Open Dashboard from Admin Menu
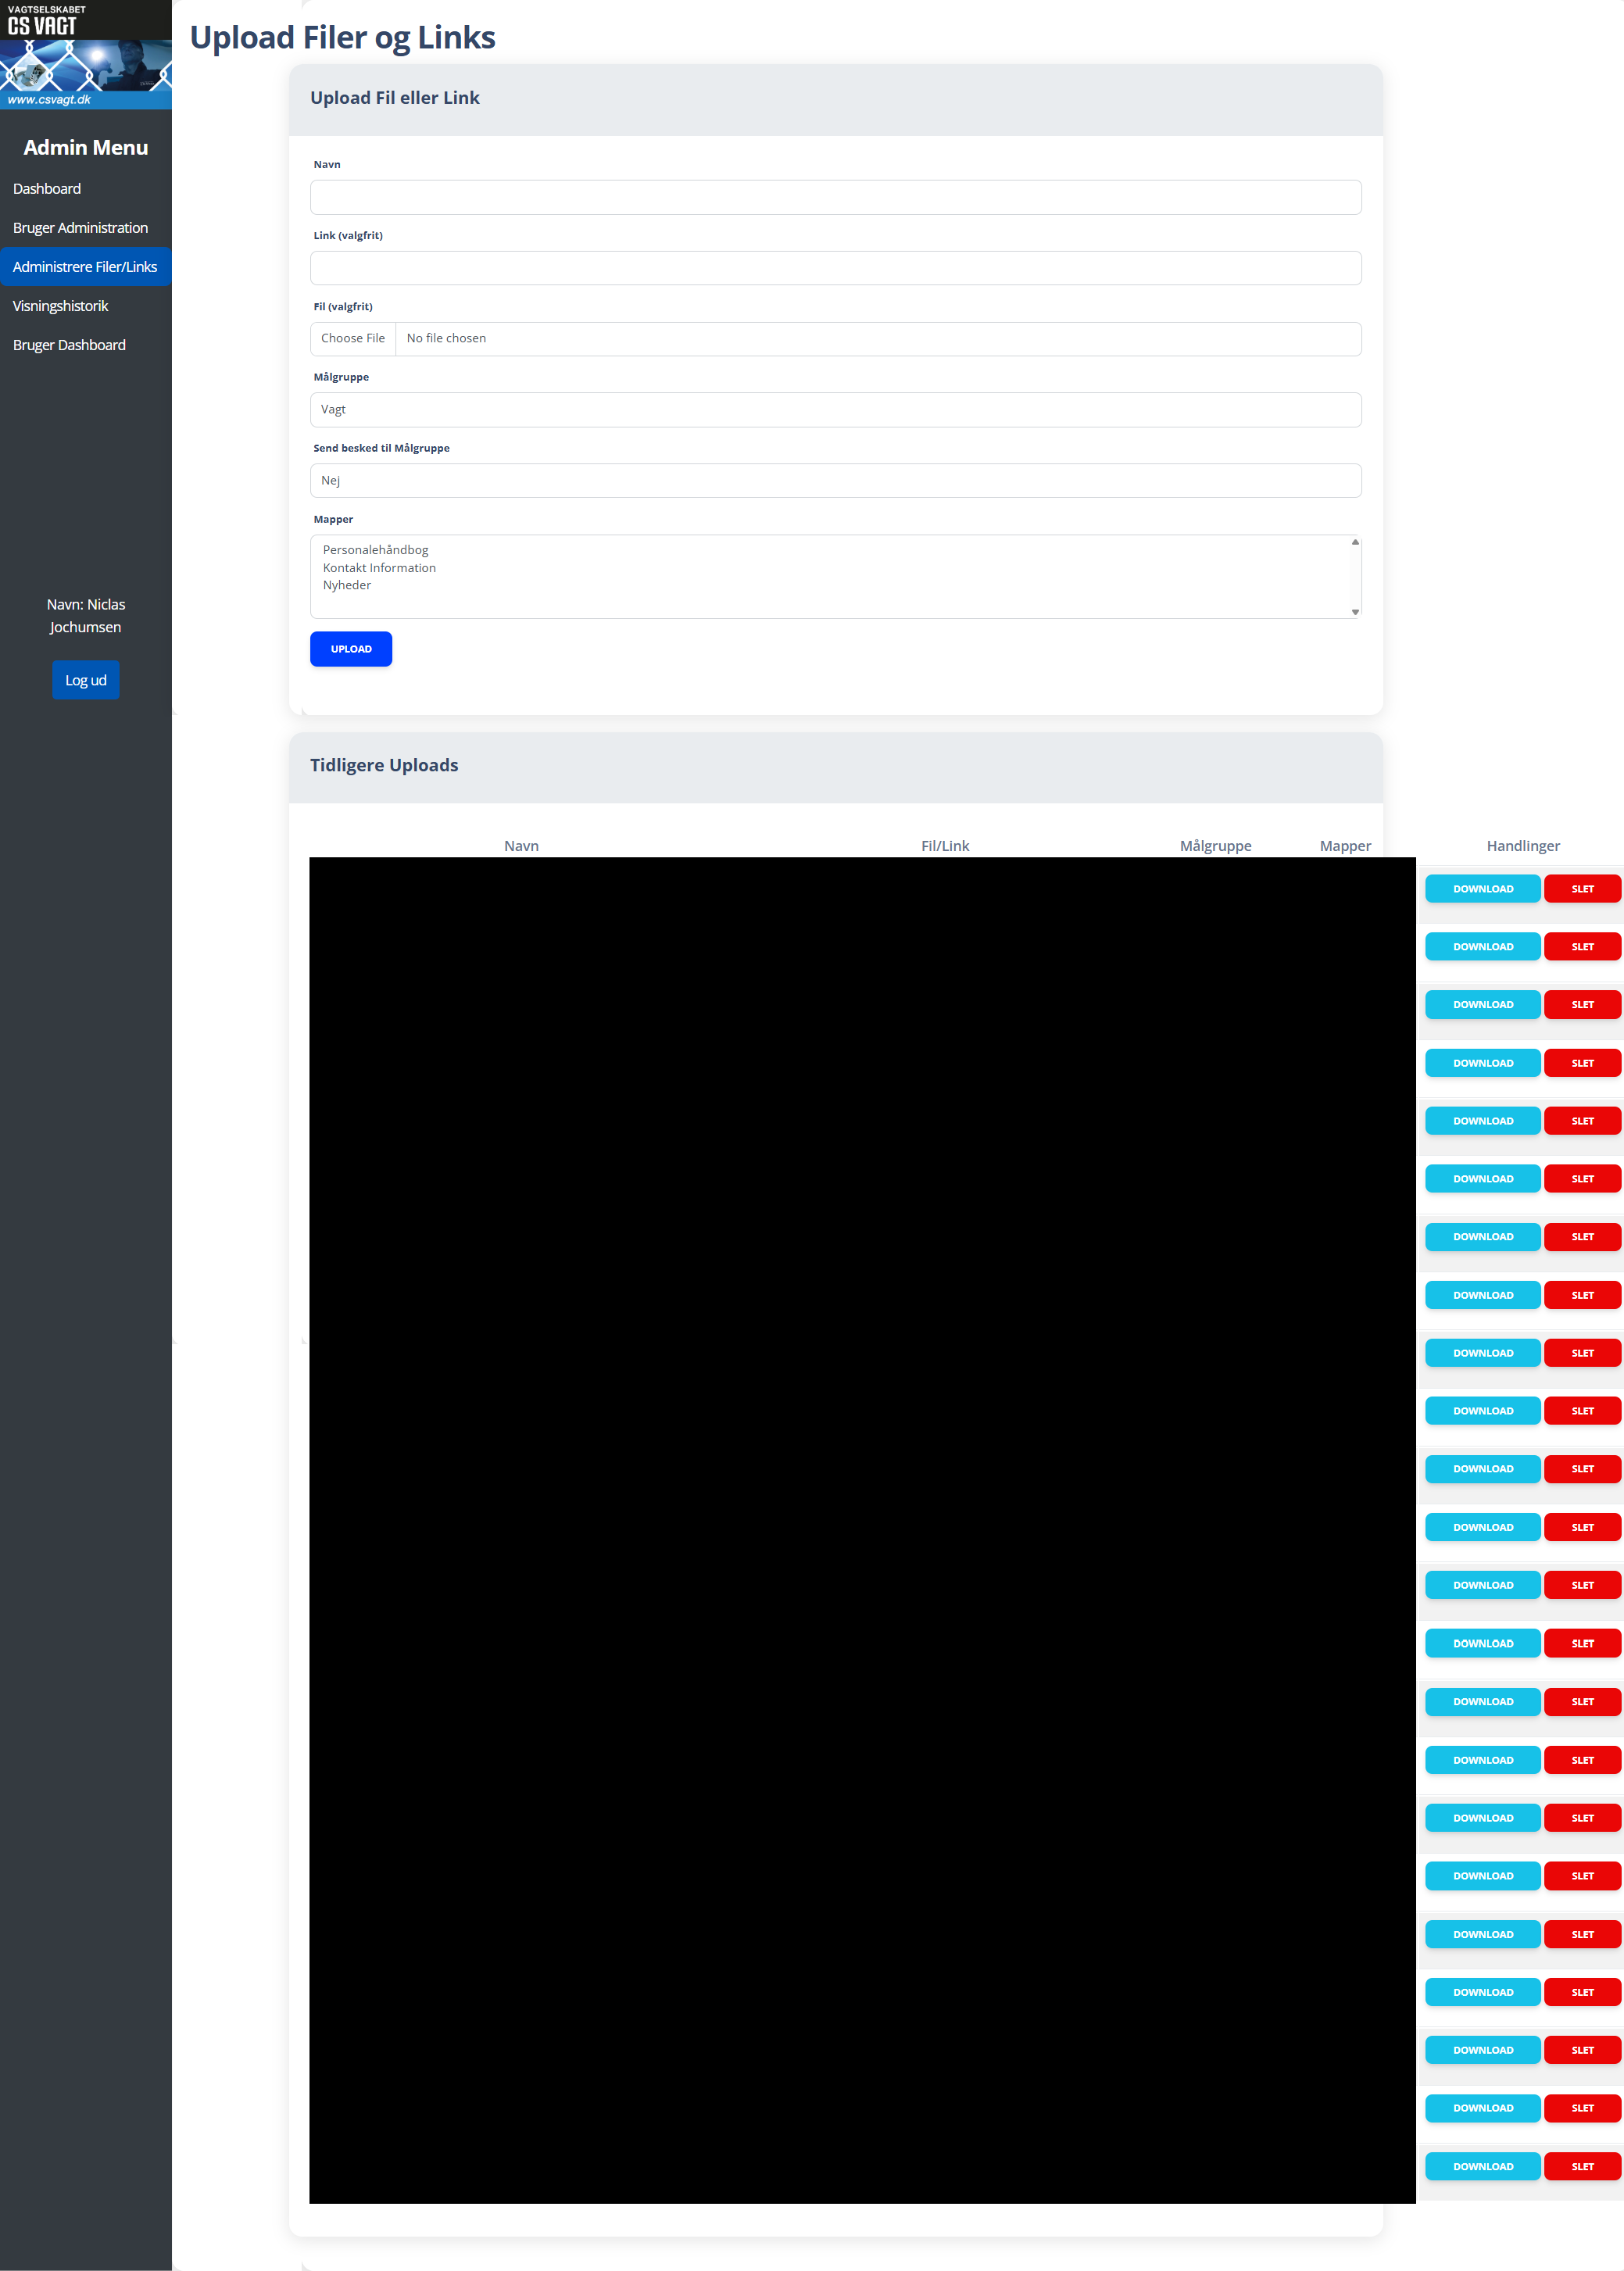The height and width of the screenshot is (2271, 1624). [x=47, y=189]
